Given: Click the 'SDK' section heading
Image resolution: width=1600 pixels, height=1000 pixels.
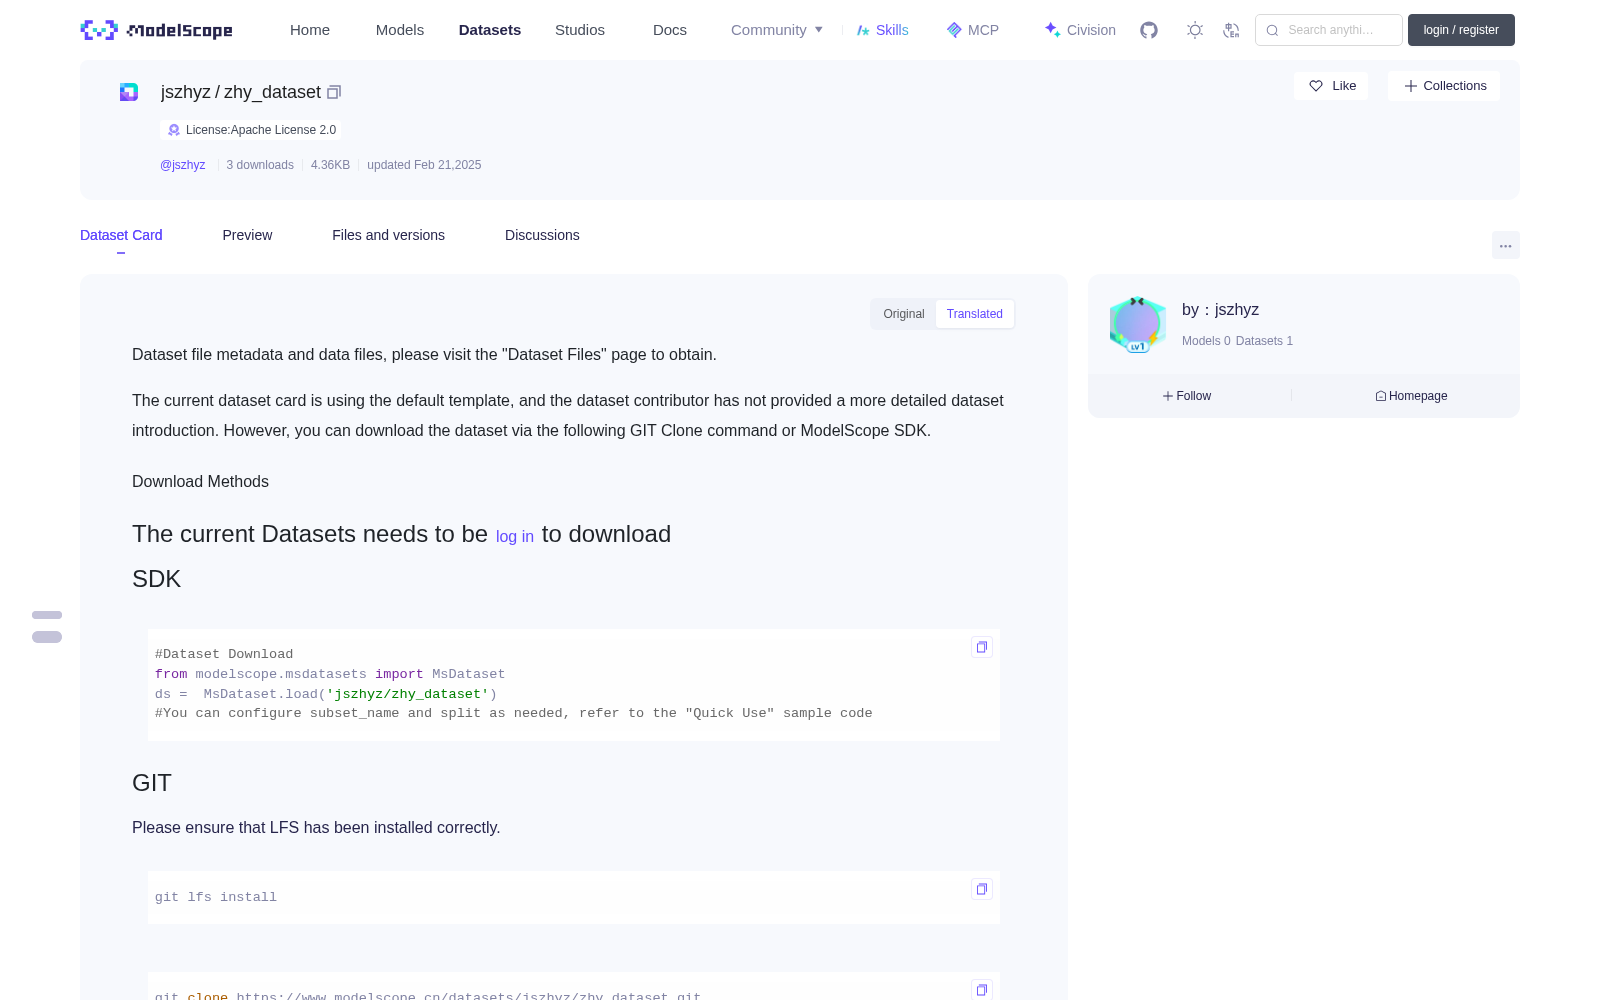Looking at the screenshot, I should 157,579.
